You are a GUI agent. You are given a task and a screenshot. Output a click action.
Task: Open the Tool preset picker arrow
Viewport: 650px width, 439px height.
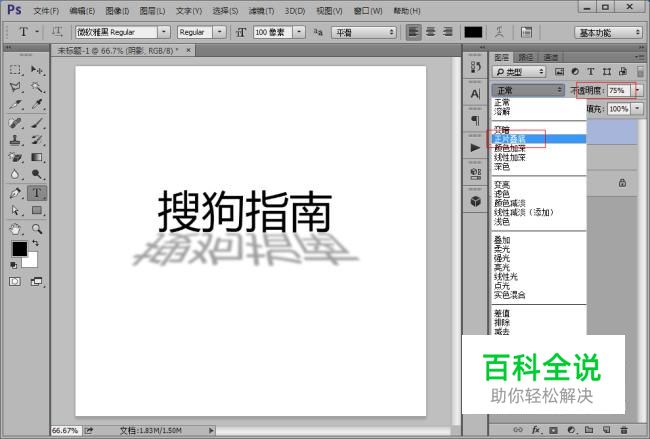tap(37, 32)
